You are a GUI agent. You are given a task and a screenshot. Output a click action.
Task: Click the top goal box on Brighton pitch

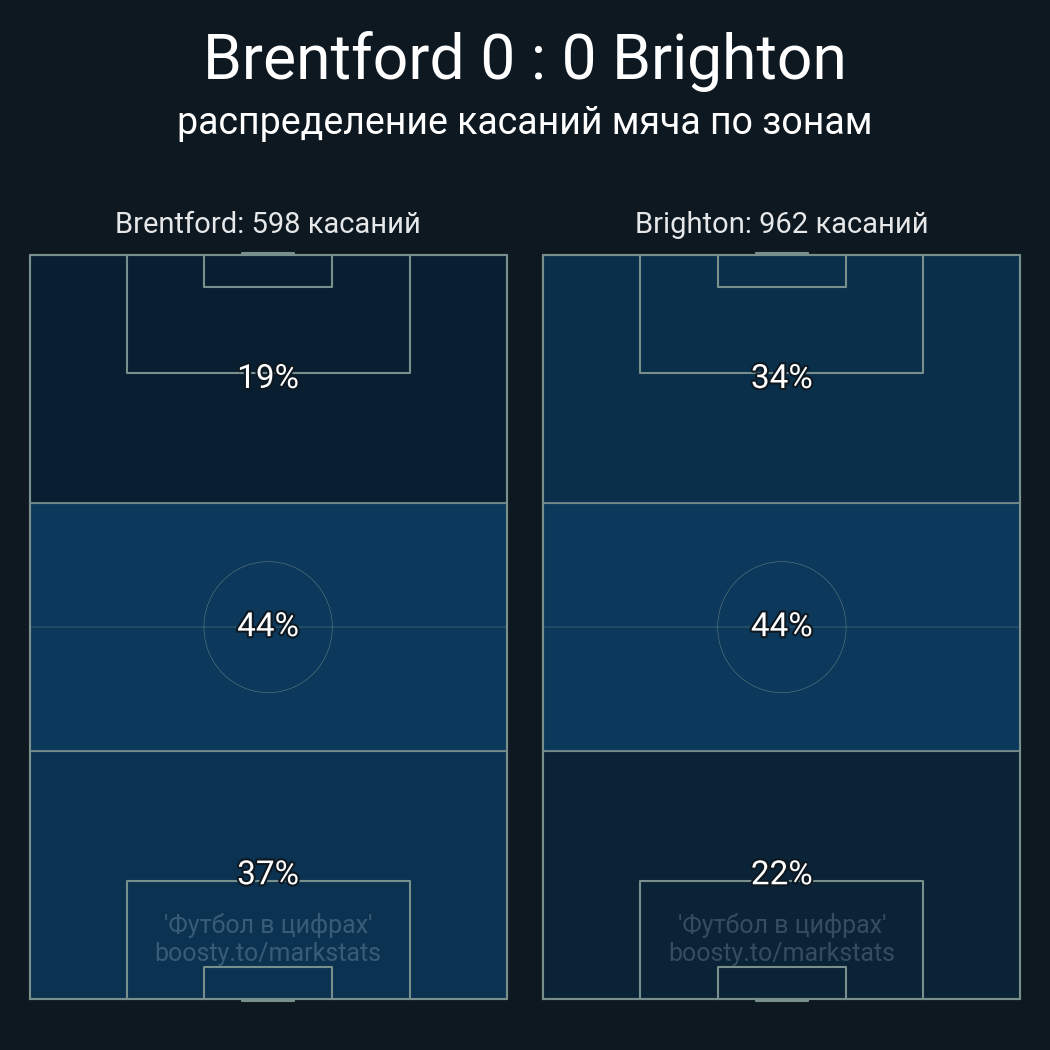[781, 271]
